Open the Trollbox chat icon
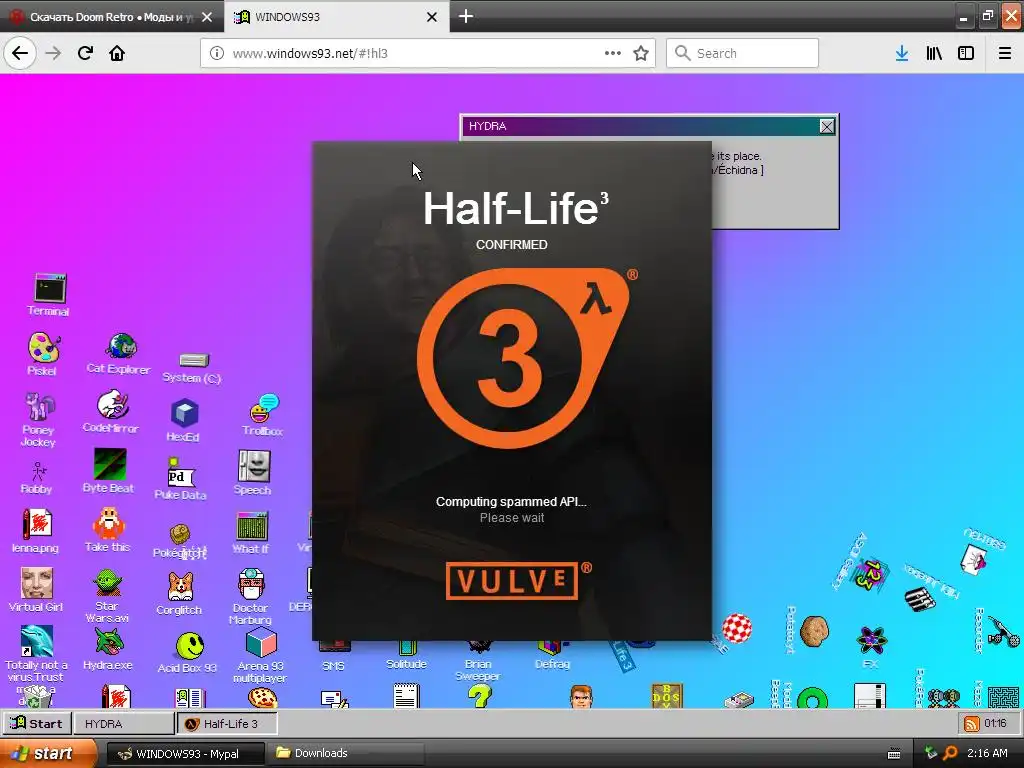 pos(263,415)
